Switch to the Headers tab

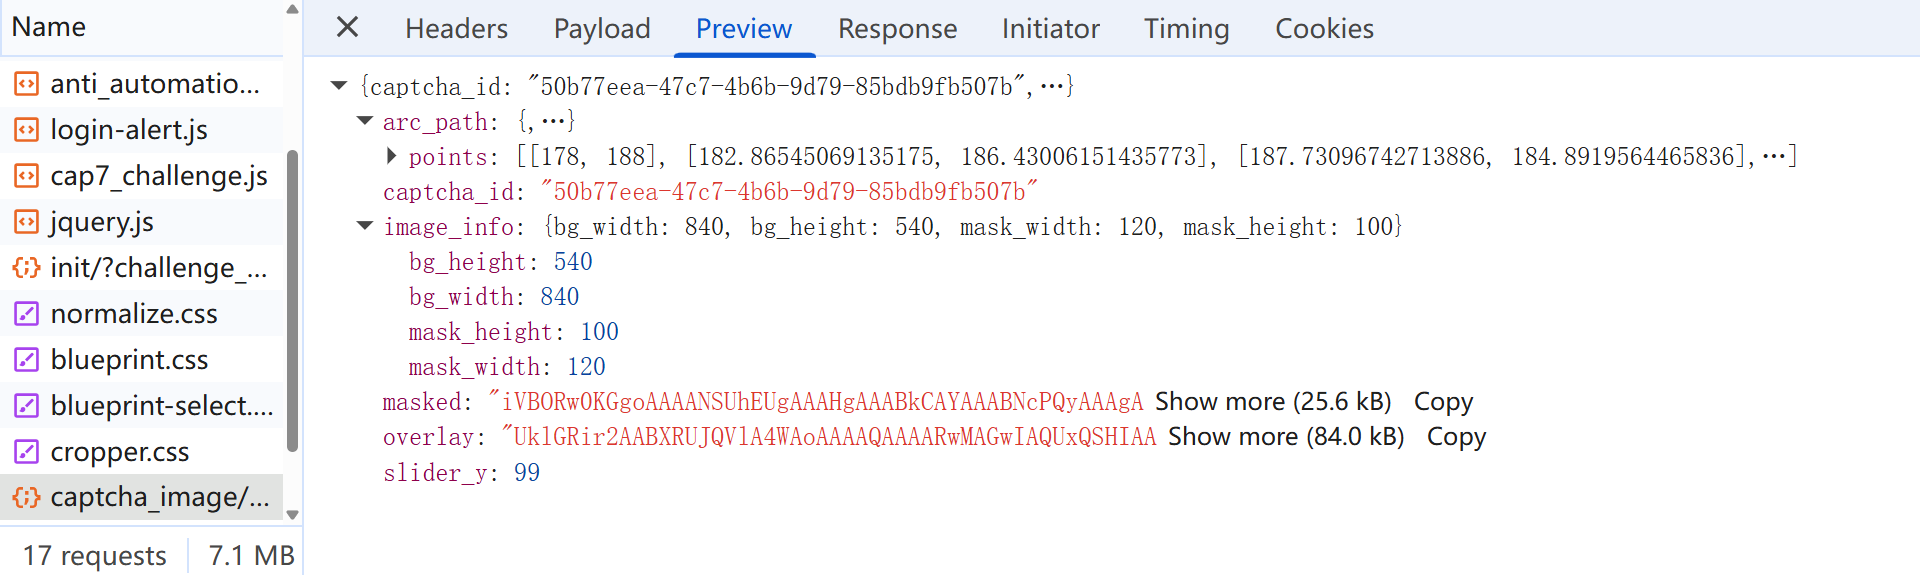(456, 29)
